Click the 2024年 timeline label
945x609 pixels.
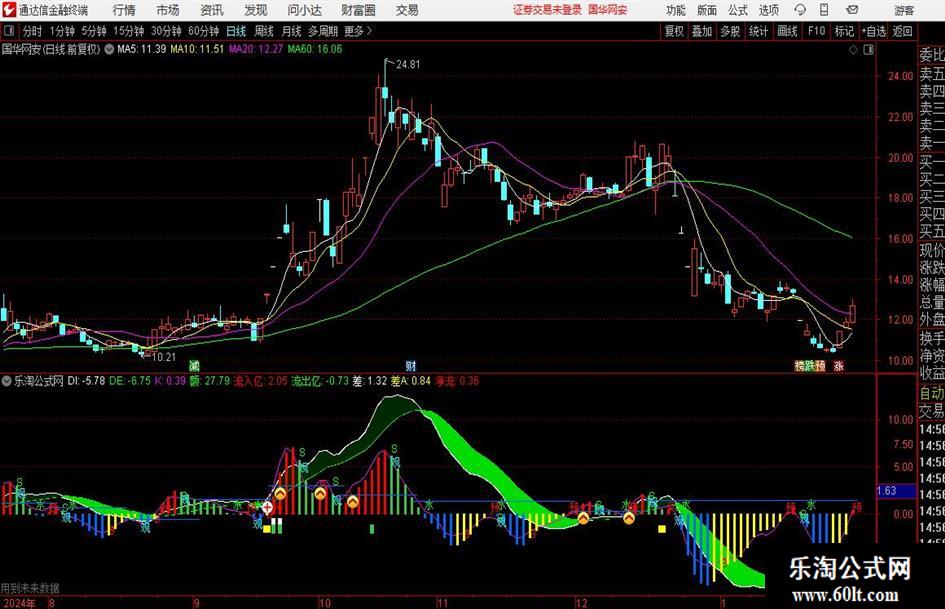(x=19, y=603)
